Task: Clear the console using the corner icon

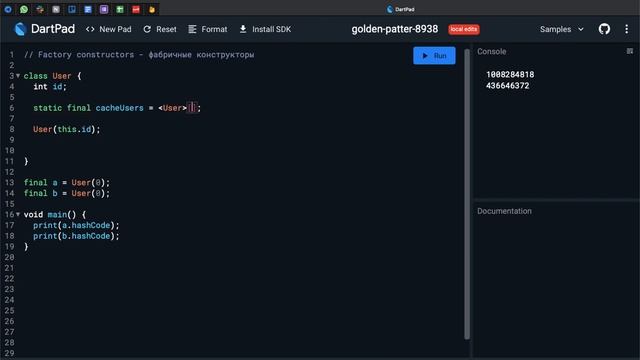Action: click(630, 51)
